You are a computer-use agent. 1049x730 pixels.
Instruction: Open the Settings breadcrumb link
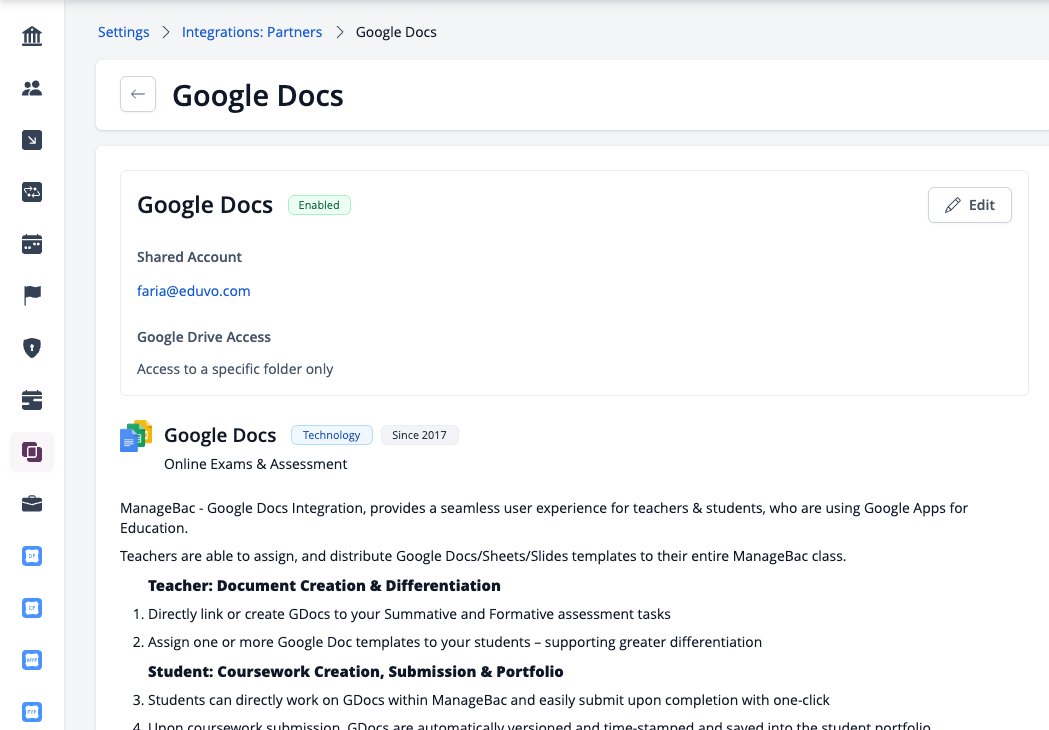(x=124, y=32)
